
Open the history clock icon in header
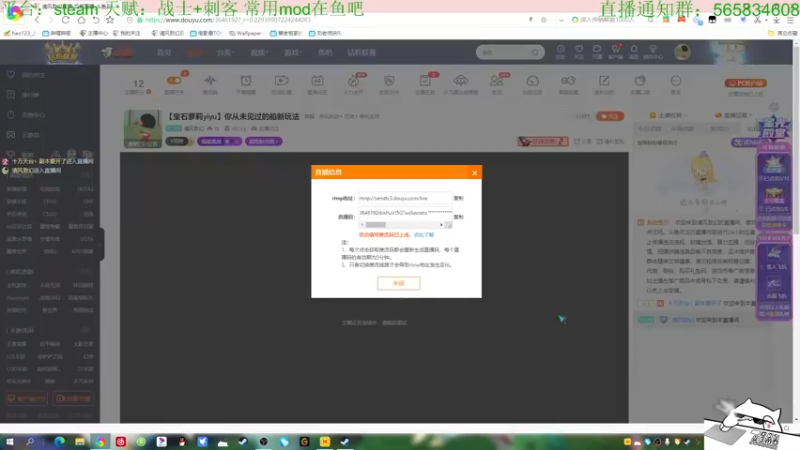(560, 51)
